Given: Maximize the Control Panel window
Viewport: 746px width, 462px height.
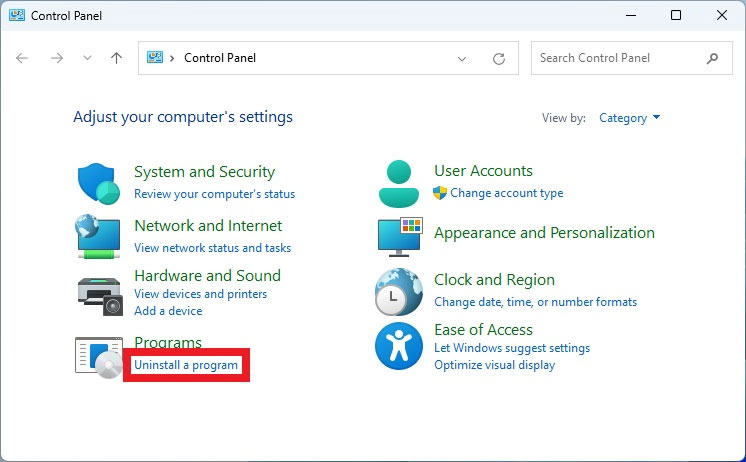Looking at the screenshot, I should coord(676,15).
